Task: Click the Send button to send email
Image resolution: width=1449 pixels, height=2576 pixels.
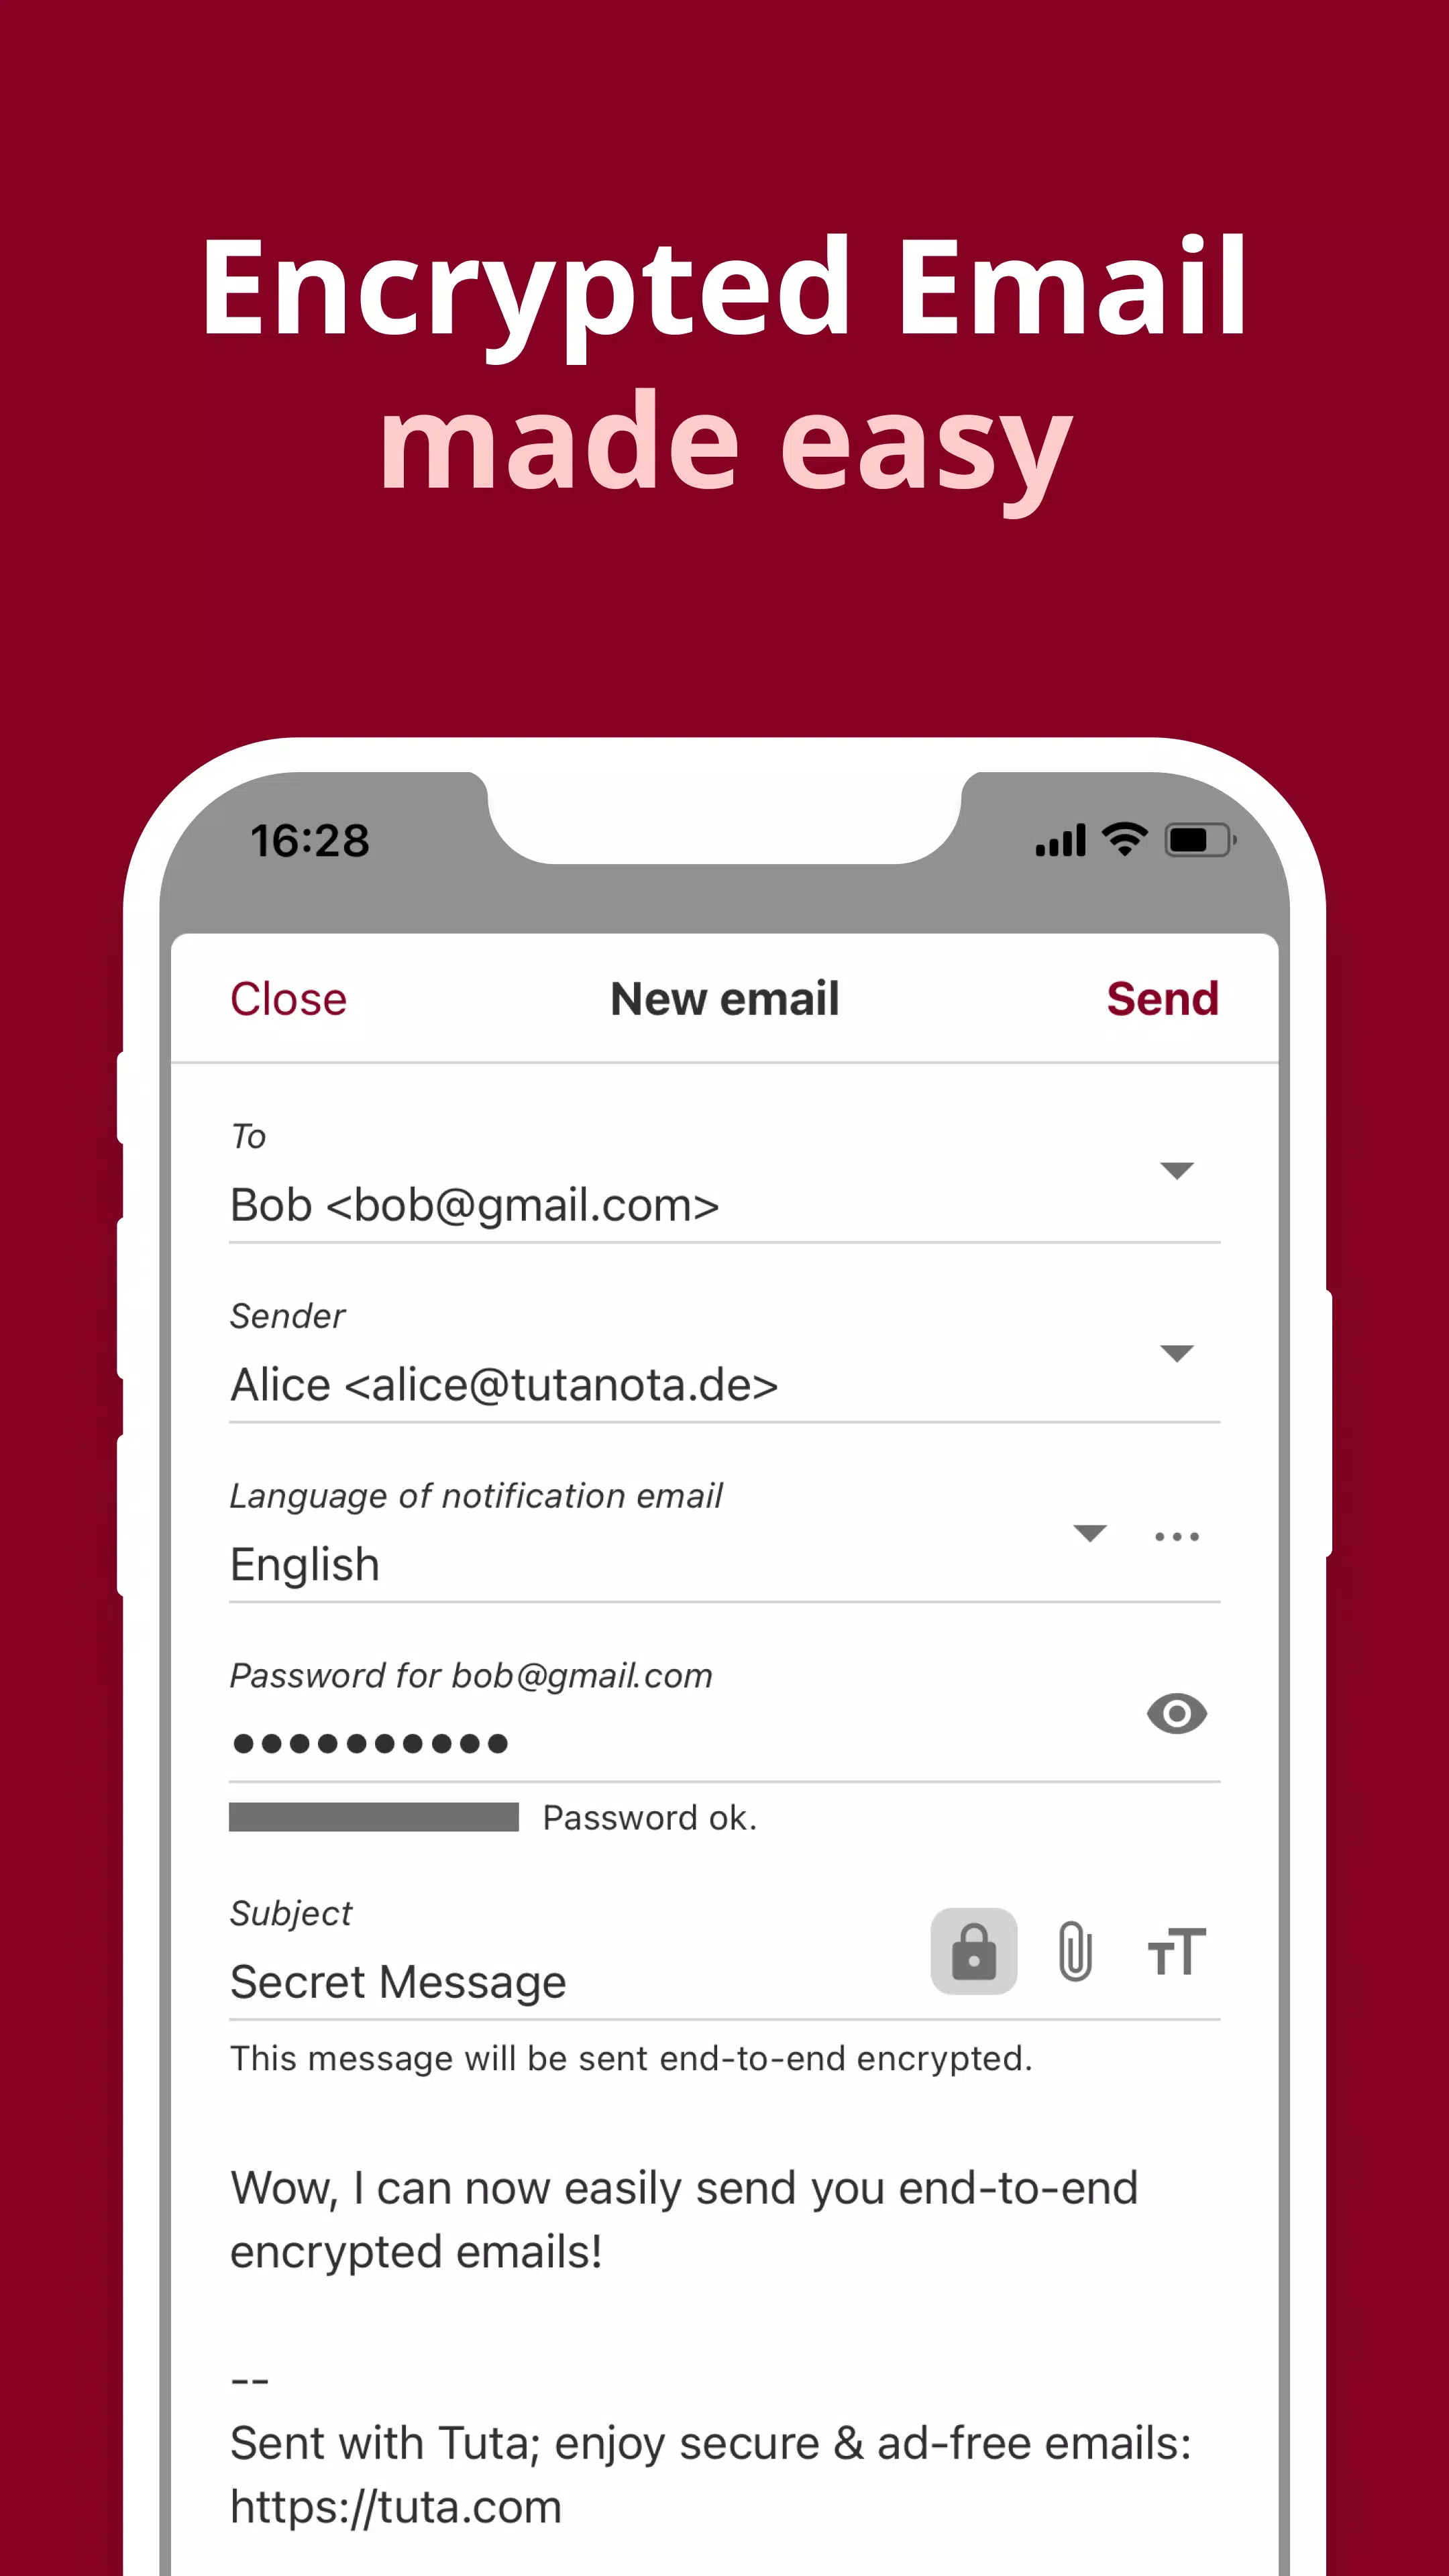Action: click(x=1164, y=998)
